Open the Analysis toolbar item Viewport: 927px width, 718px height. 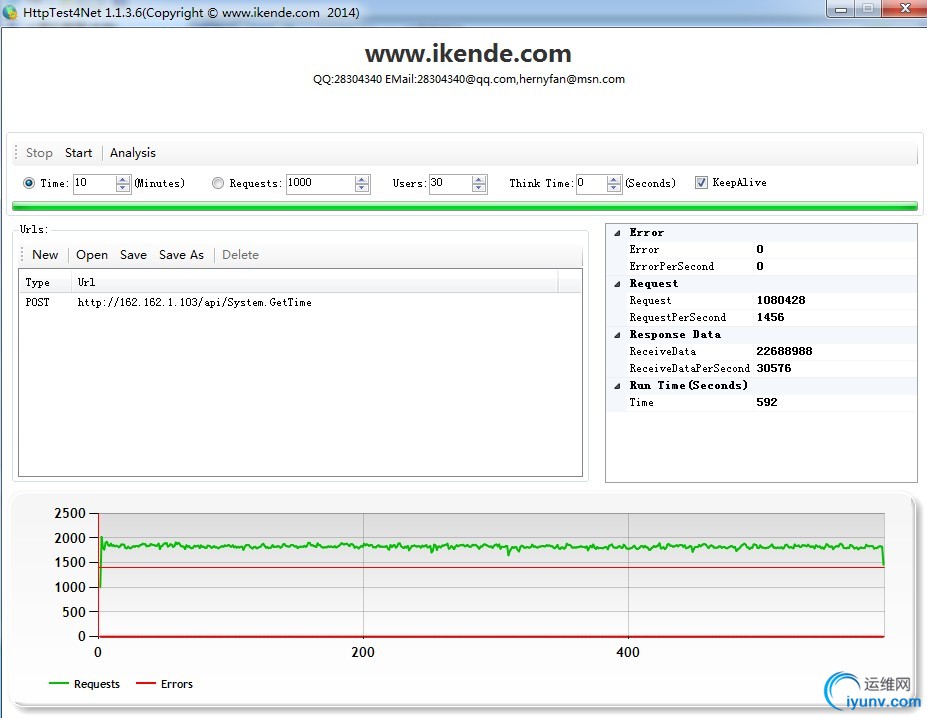click(x=132, y=153)
